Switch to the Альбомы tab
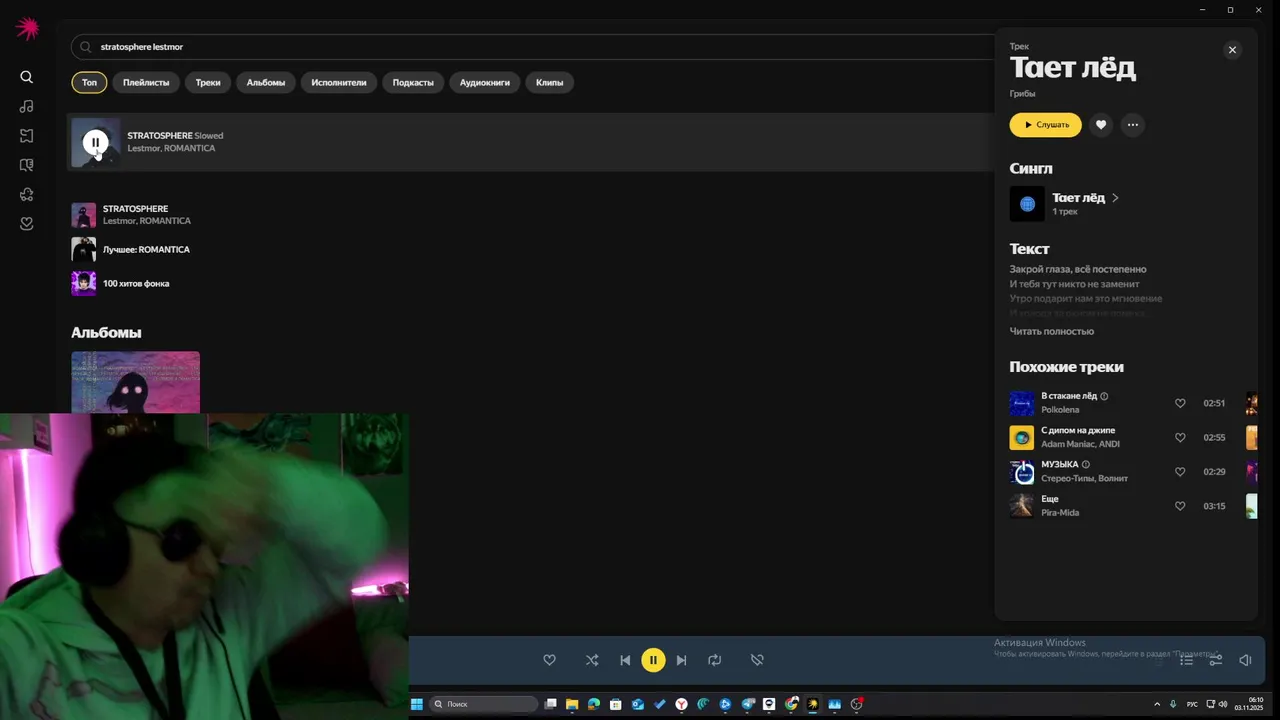1280x720 pixels. pos(266,82)
